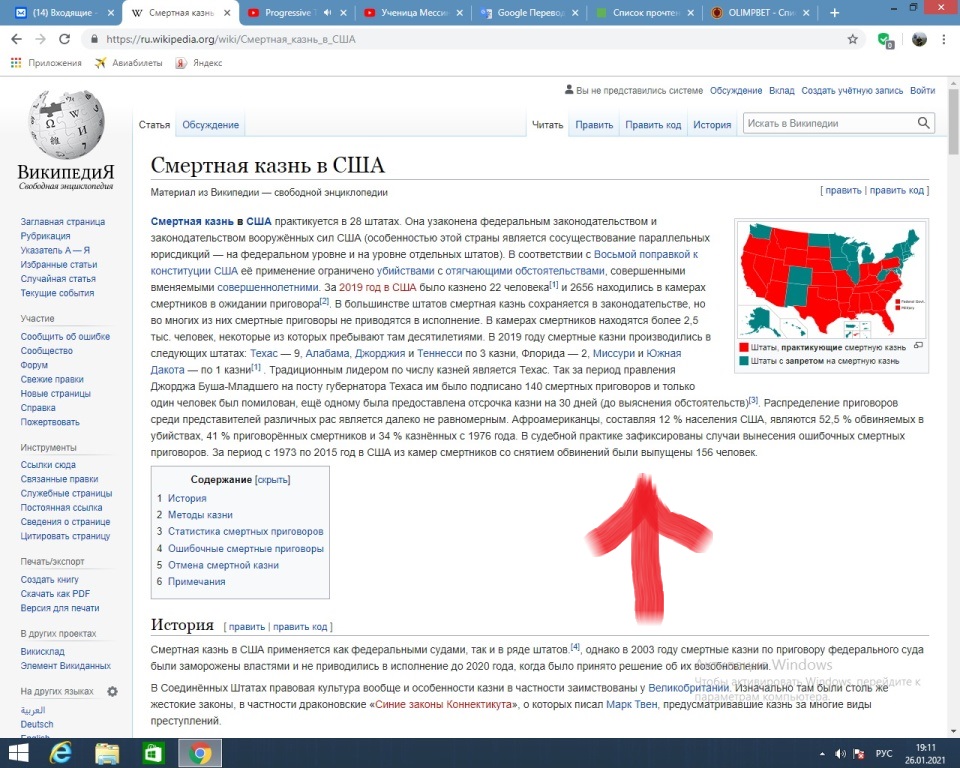
Task: Open the Авиабилеты bookmark
Action: (129, 63)
